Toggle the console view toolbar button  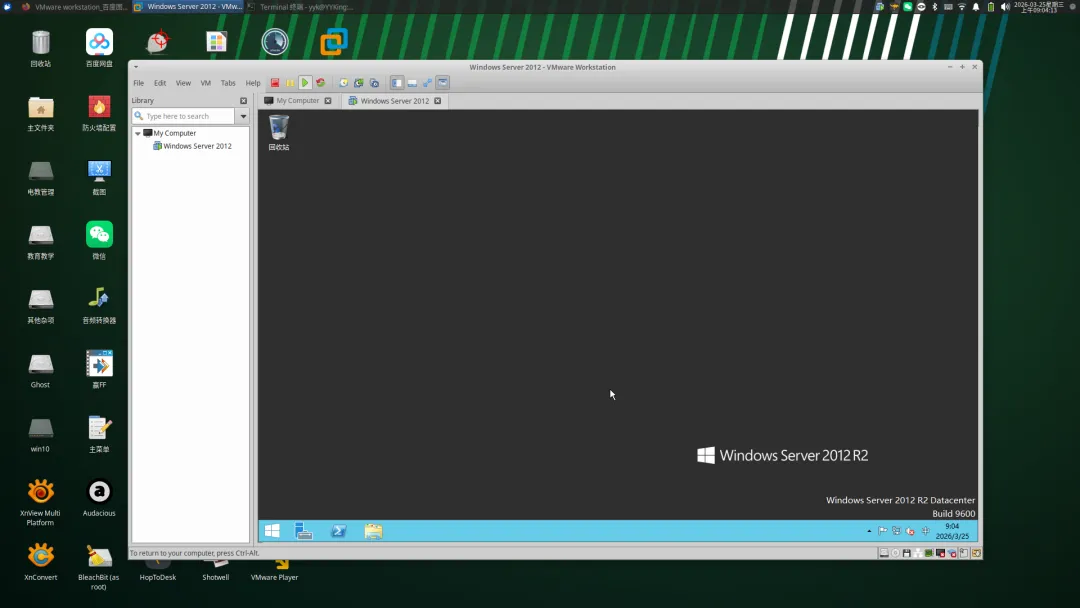coord(443,83)
